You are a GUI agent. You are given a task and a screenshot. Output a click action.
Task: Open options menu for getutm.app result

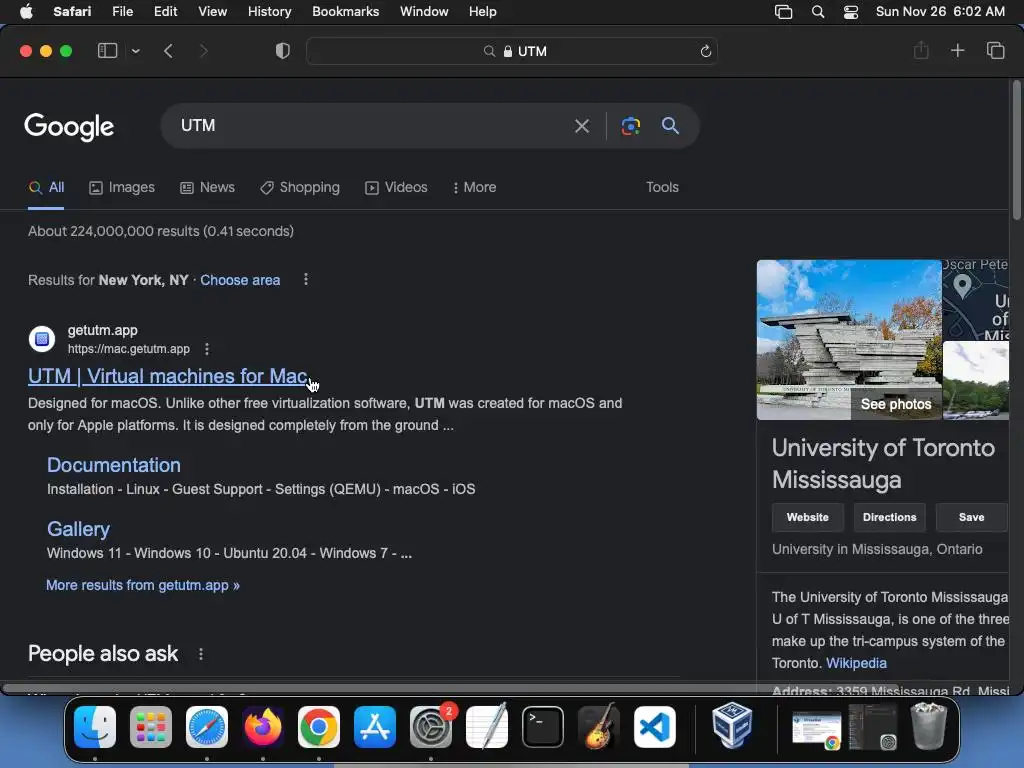tap(207, 349)
